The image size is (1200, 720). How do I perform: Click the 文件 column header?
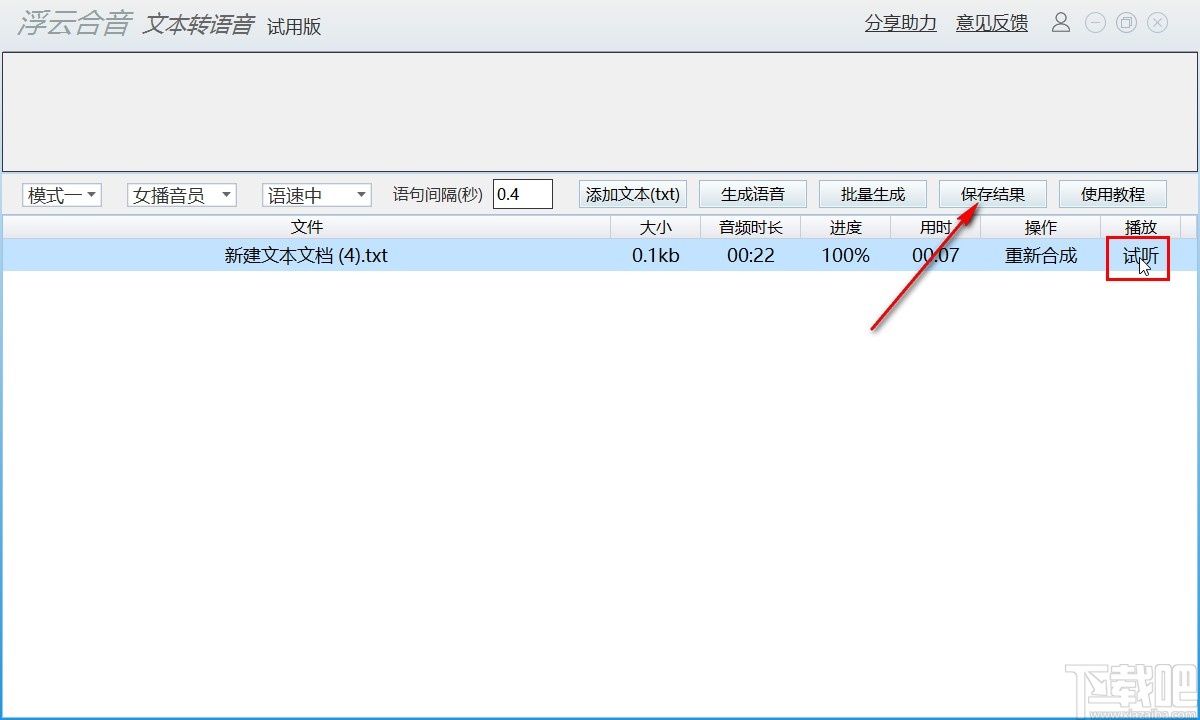pyautogui.click(x=306, y=227)
